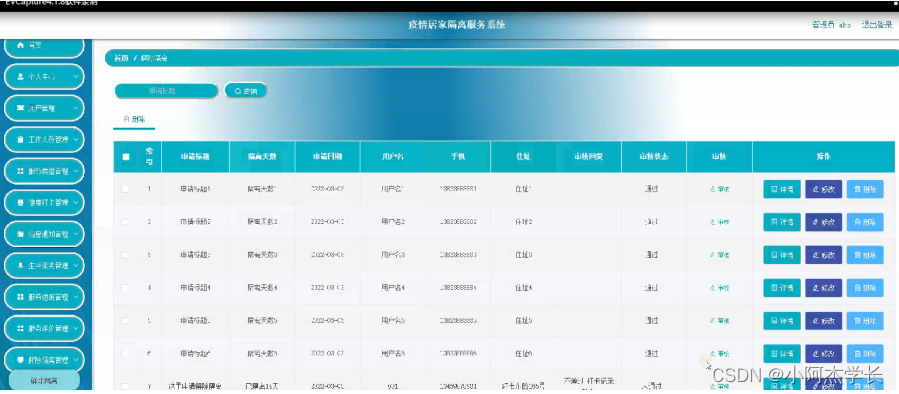The image size is (899, 394).
Task: Expand the 生活服务管理 sidebar menu
Action: pos(44,266)
